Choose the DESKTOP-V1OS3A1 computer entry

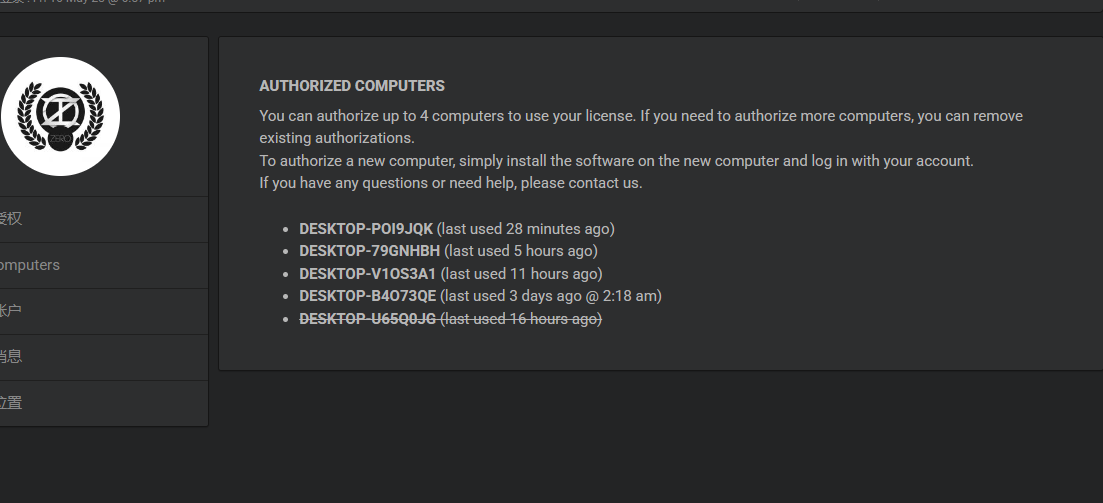(x=368, y=274)
